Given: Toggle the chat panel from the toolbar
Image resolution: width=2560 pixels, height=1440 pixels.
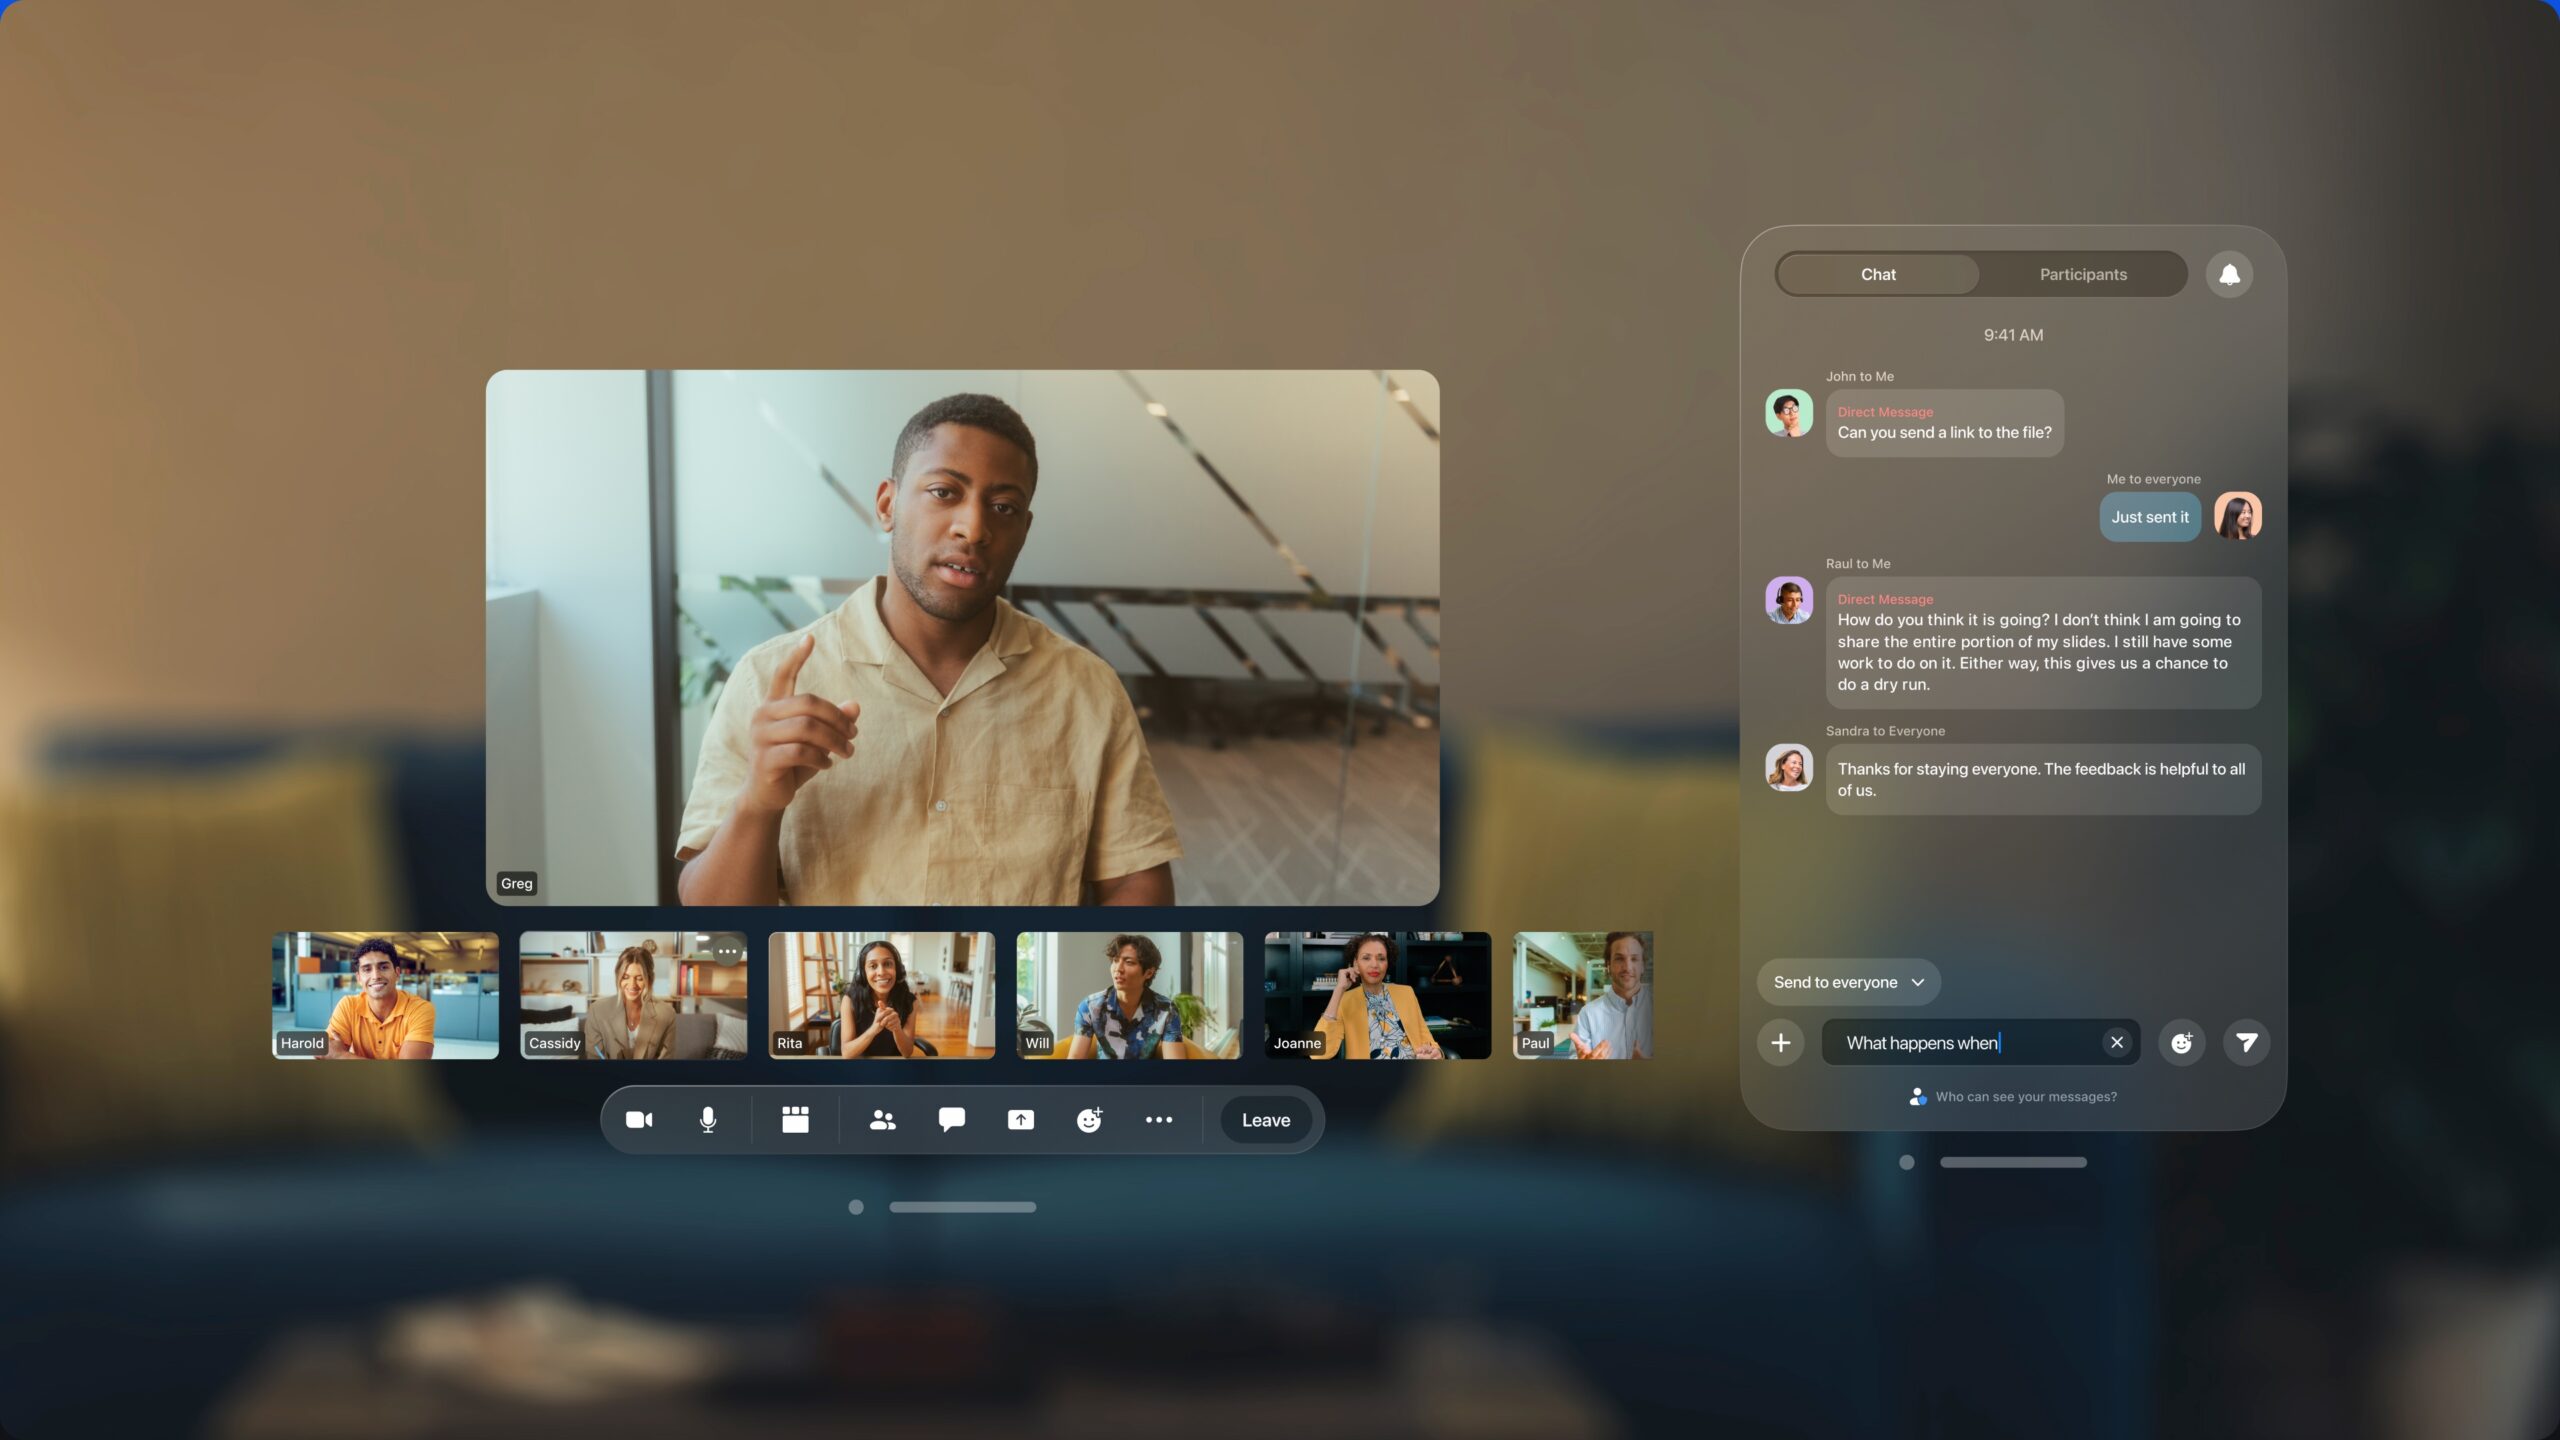Looking at the screenshot, I should 952,1119.
